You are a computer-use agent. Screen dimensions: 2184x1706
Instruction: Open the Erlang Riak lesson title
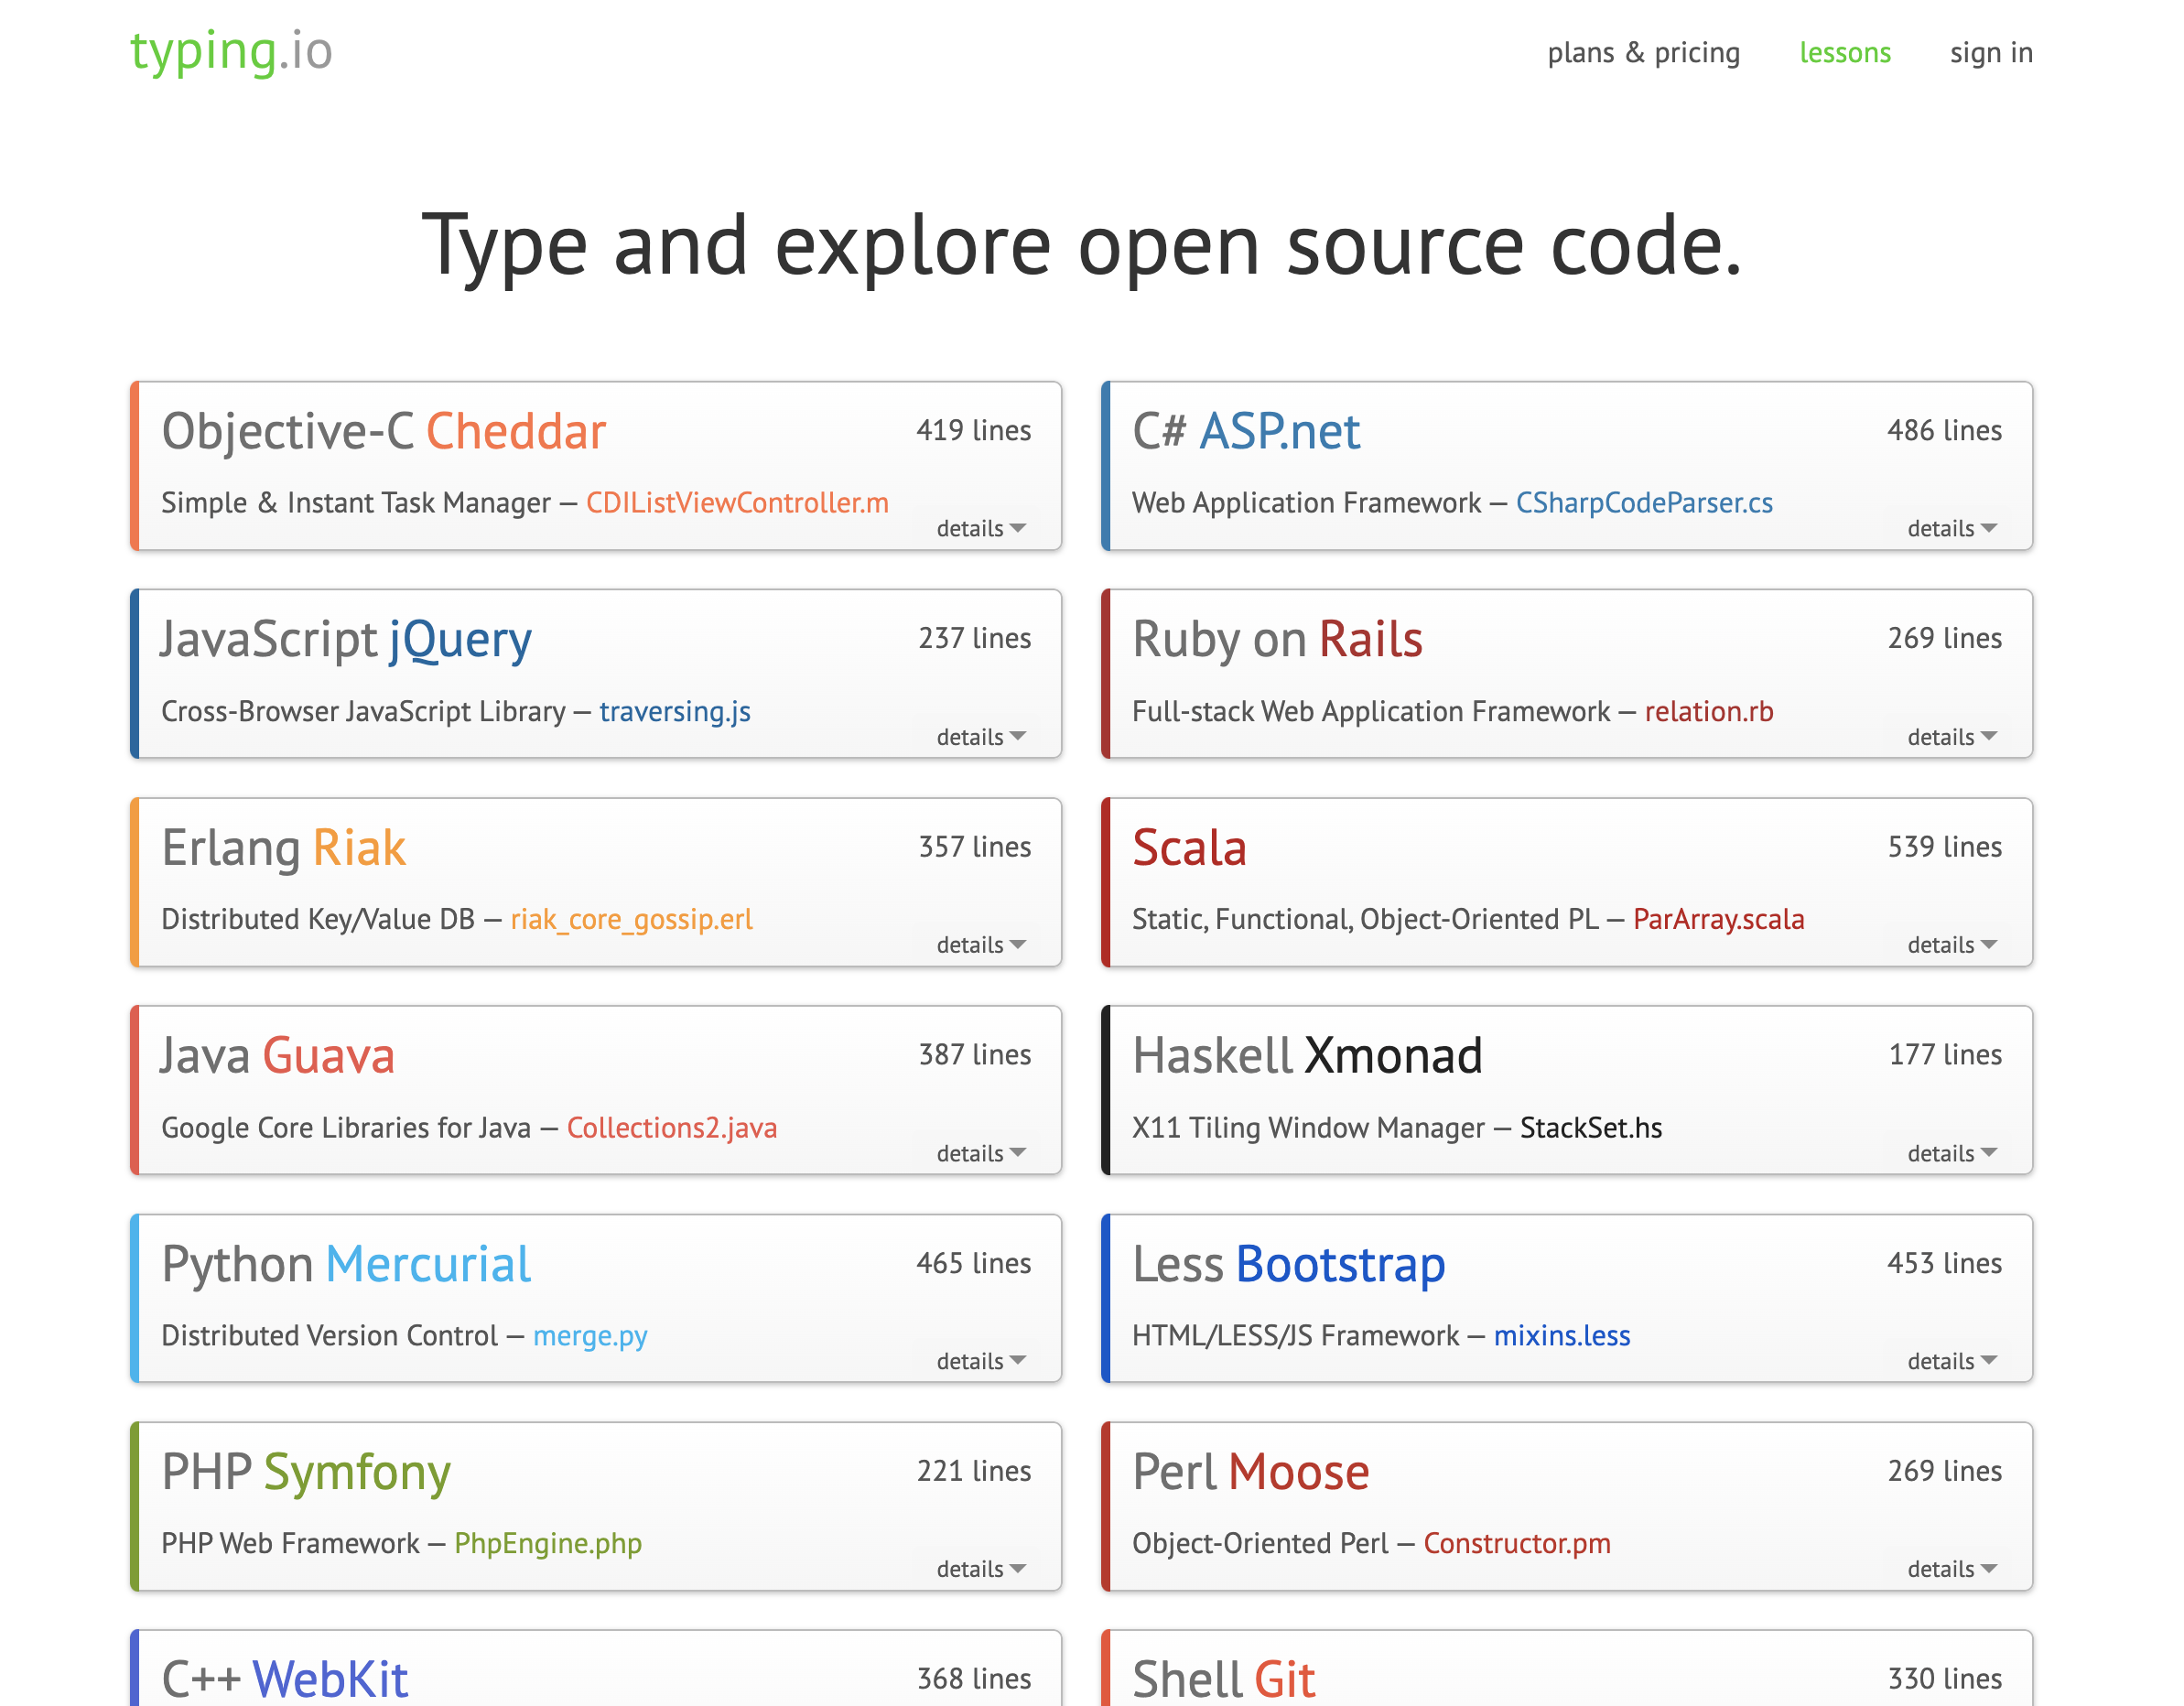coord(283,848)
